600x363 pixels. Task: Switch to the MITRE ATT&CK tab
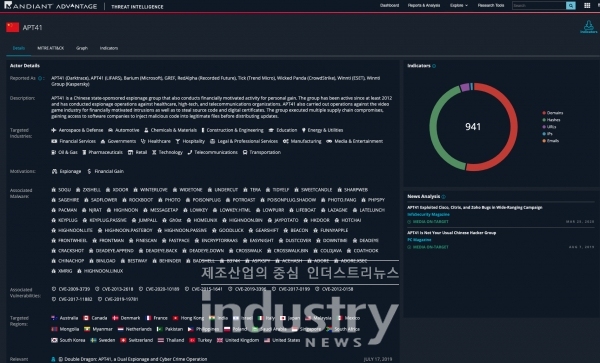[x=51, y=48]
